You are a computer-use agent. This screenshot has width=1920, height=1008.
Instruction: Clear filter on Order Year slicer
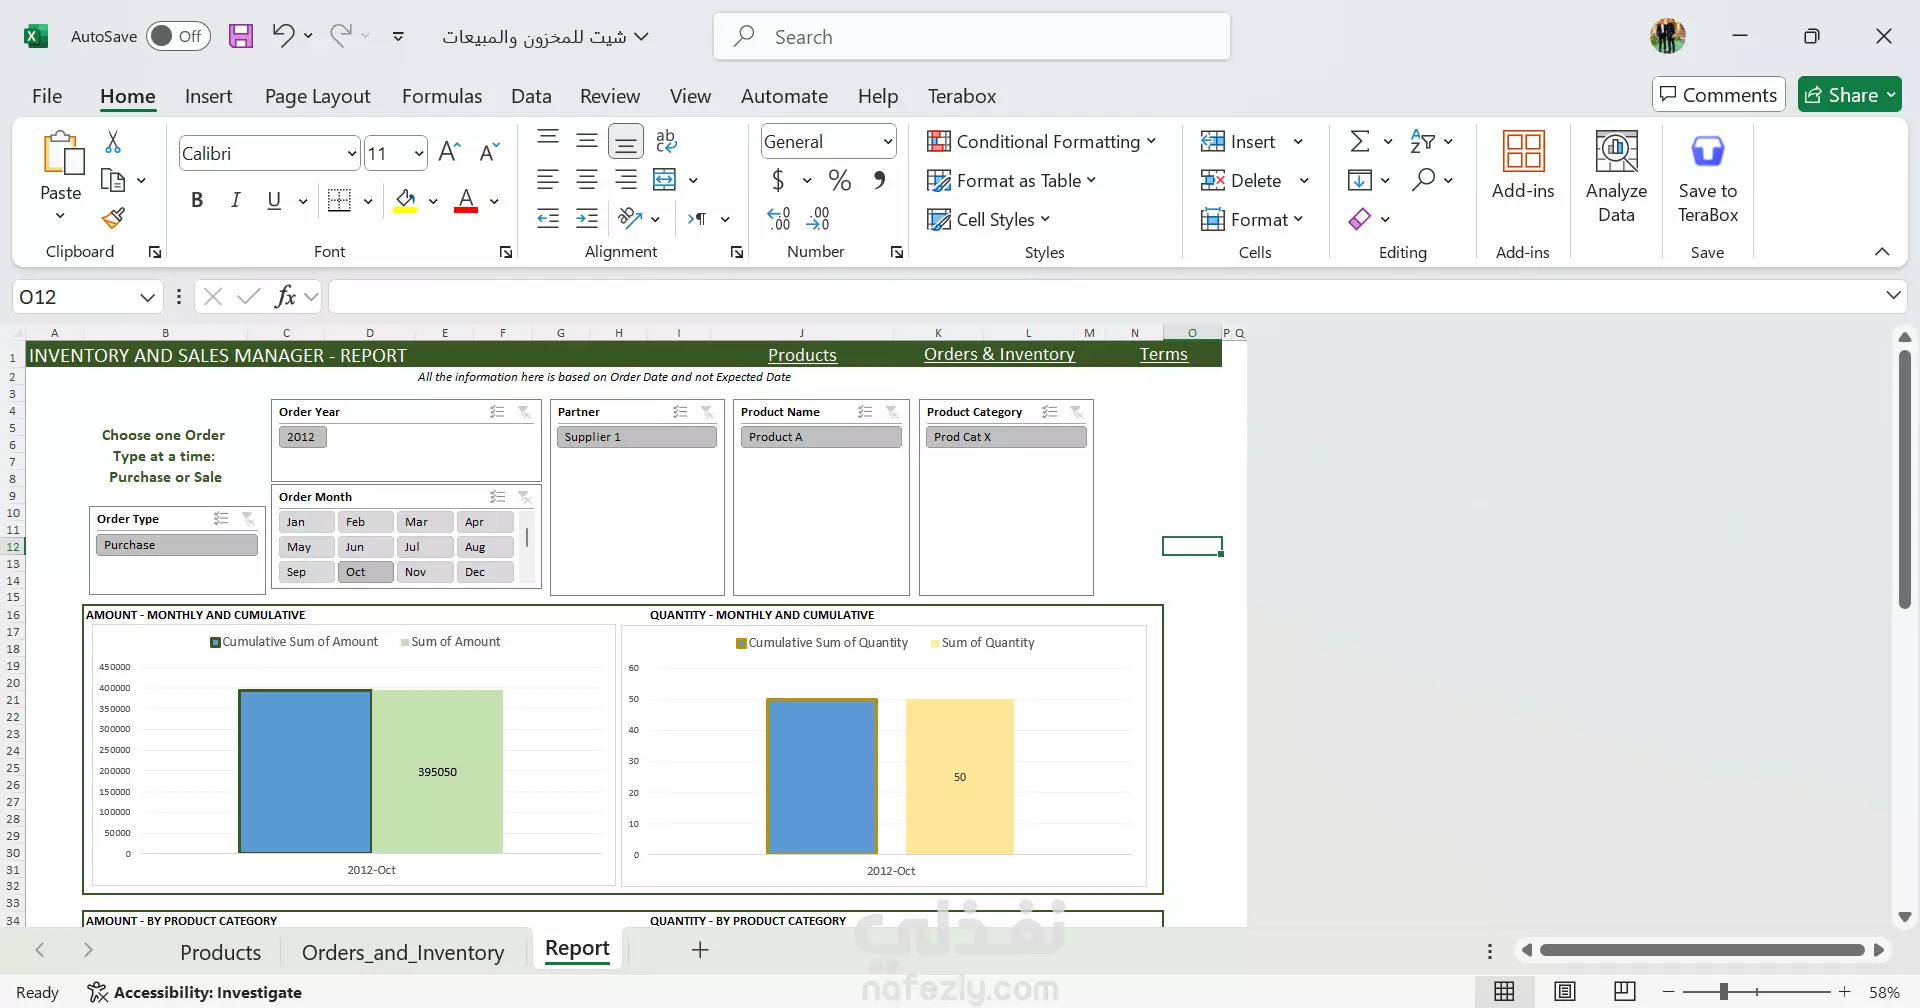[x=524, y=412]
